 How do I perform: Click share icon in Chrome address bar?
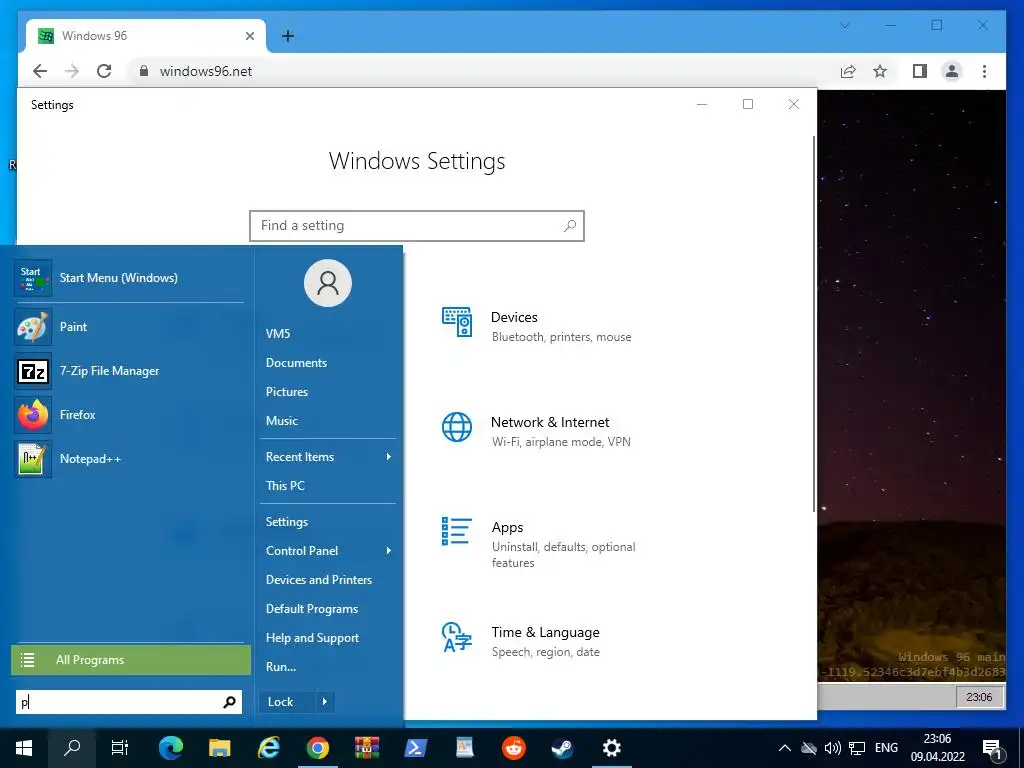(x=848, y=71)
